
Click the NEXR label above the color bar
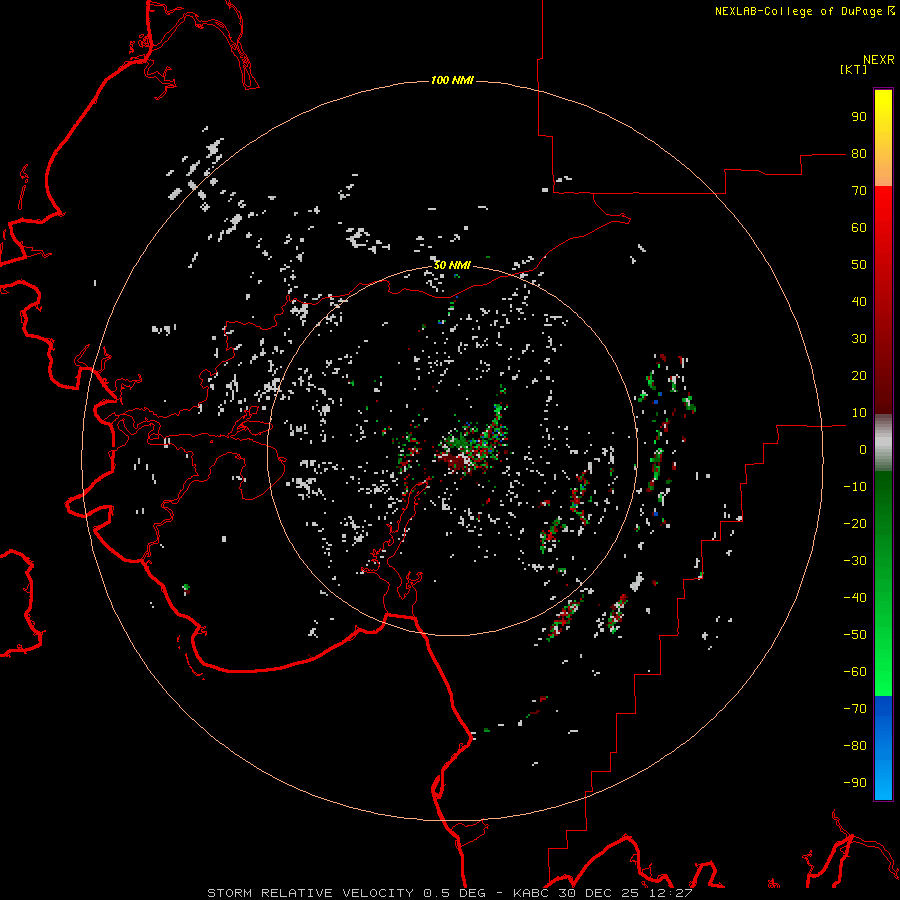(879, 60)
